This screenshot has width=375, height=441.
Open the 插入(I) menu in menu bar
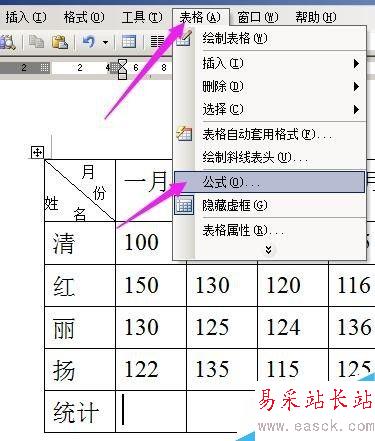(26, 17)
